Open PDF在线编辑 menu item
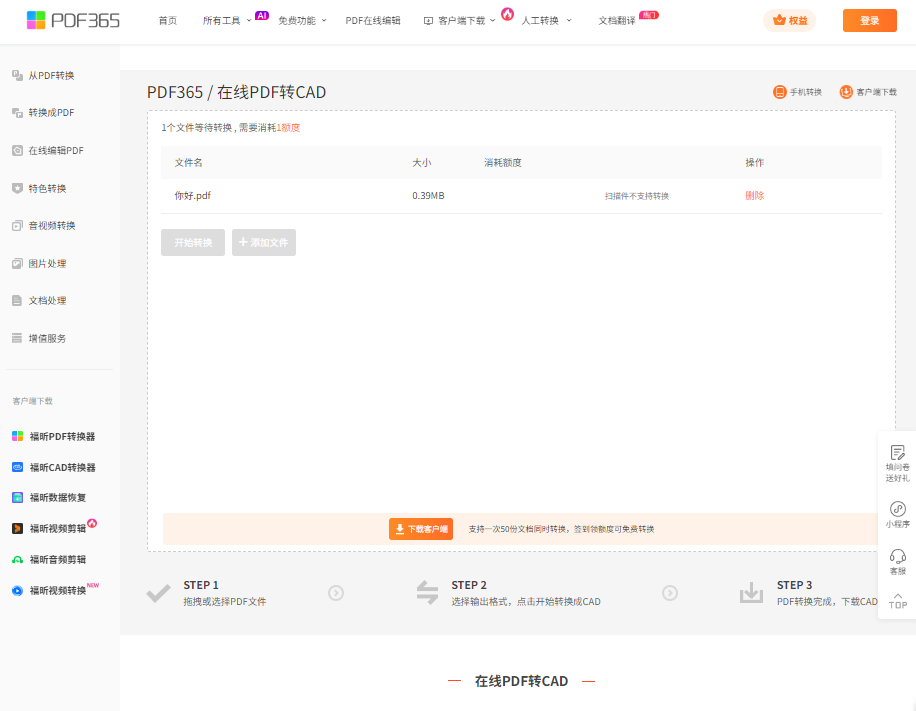Image resolution: width=916 pixels, height=711 pixels. click(373, 21)
